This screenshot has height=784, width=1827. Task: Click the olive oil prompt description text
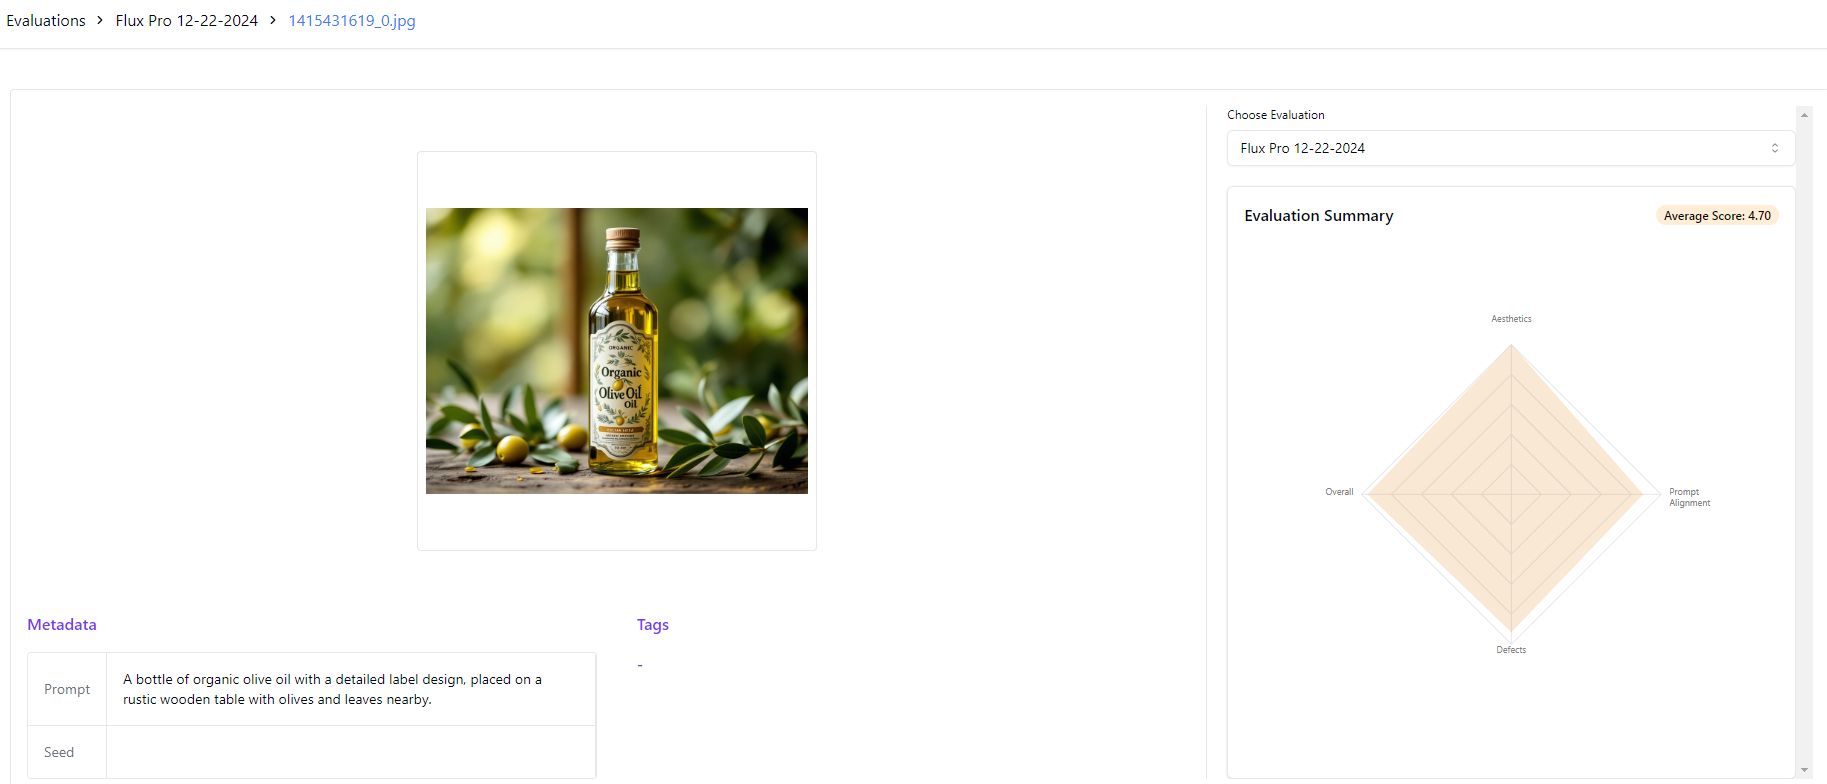click(332, 689)
